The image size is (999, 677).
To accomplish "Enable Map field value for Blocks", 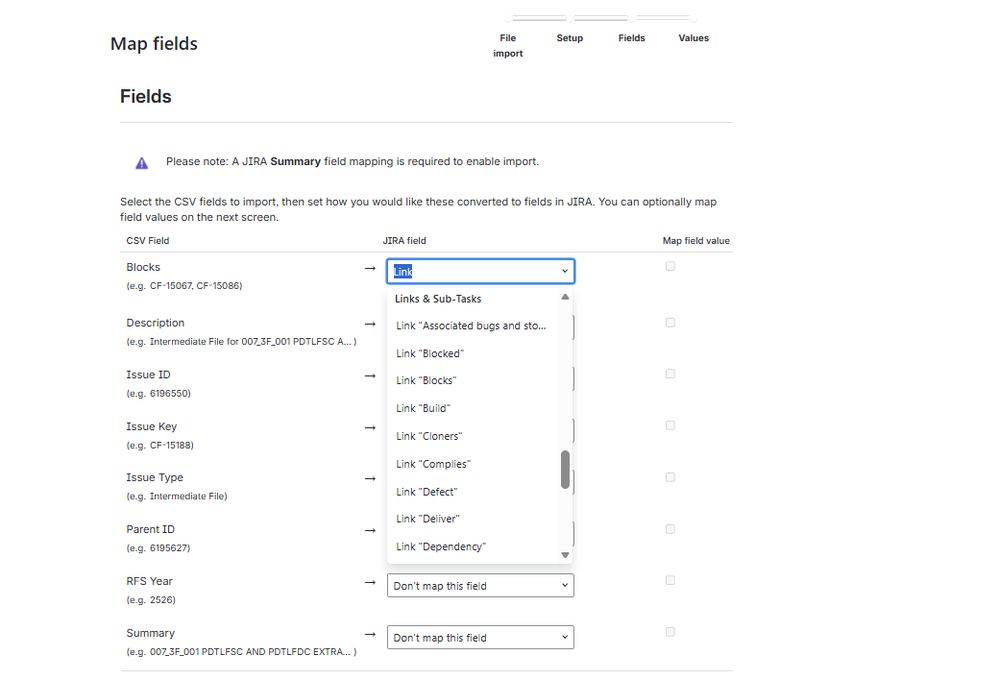I will [669, 265].
